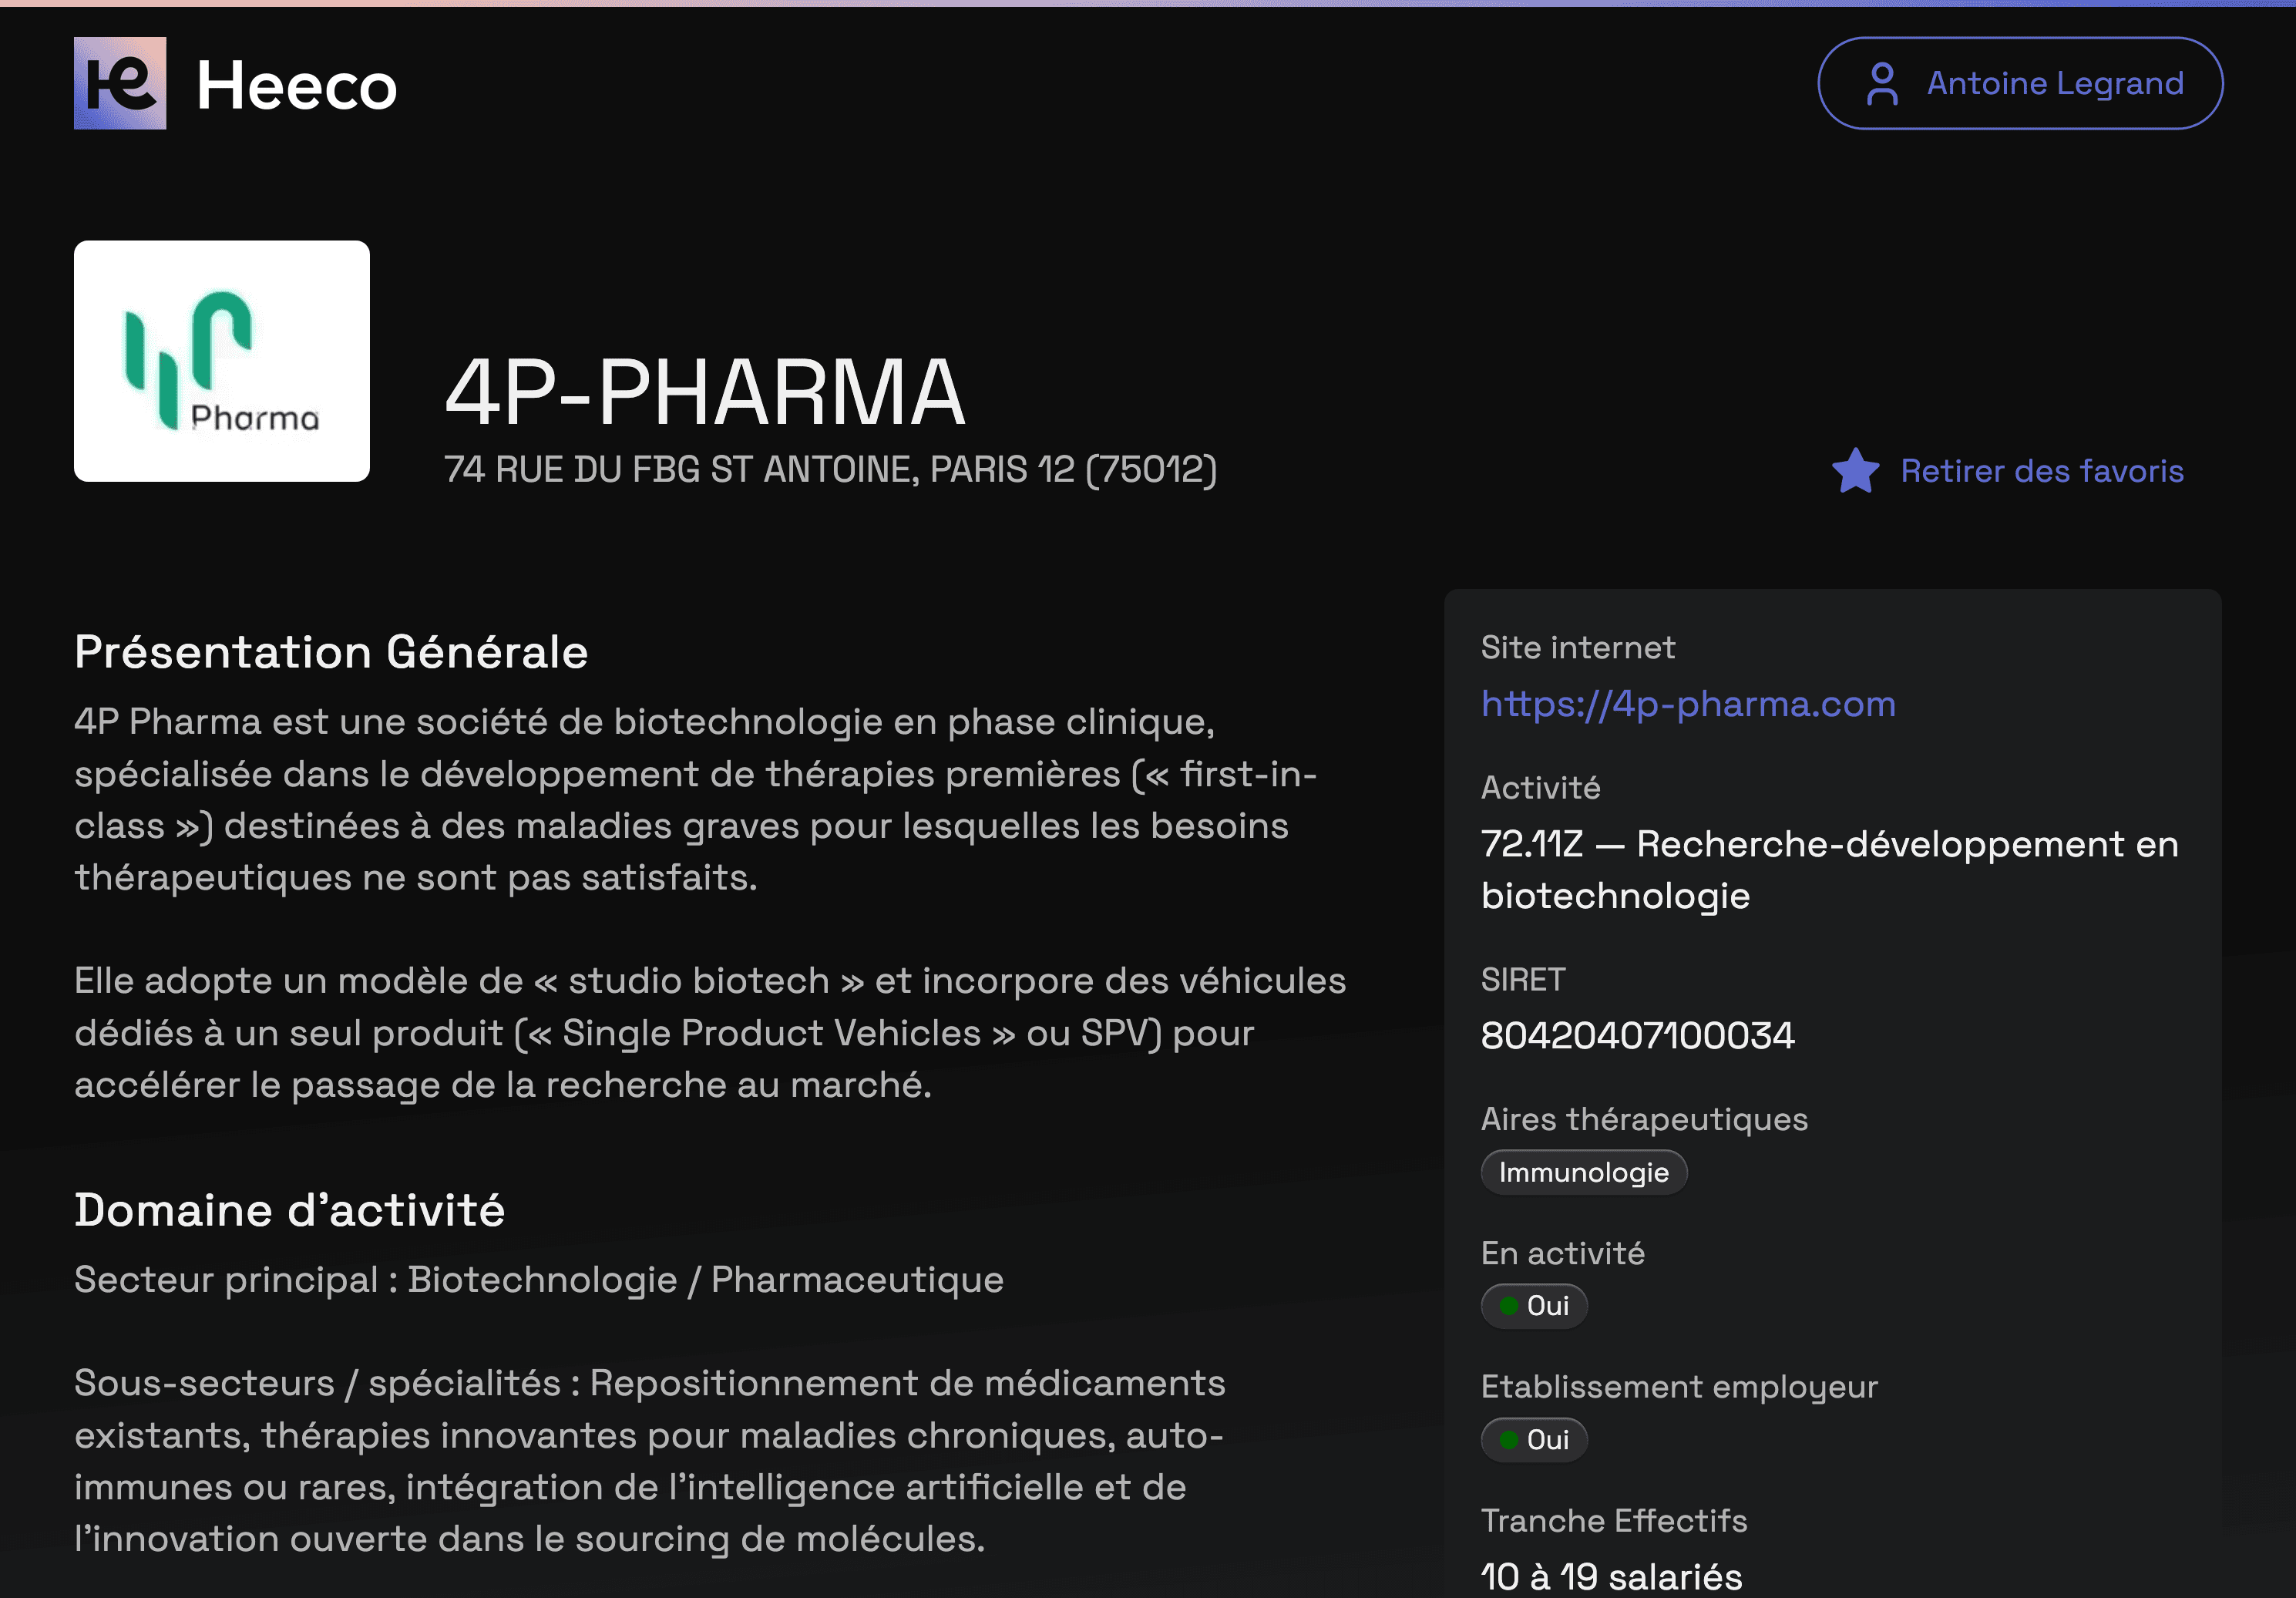The width and height of the screenshot is (2296, 1598).
Task: Click the paragraph starting "4P Pharma est une société"
Action: (x=696, y=799)
